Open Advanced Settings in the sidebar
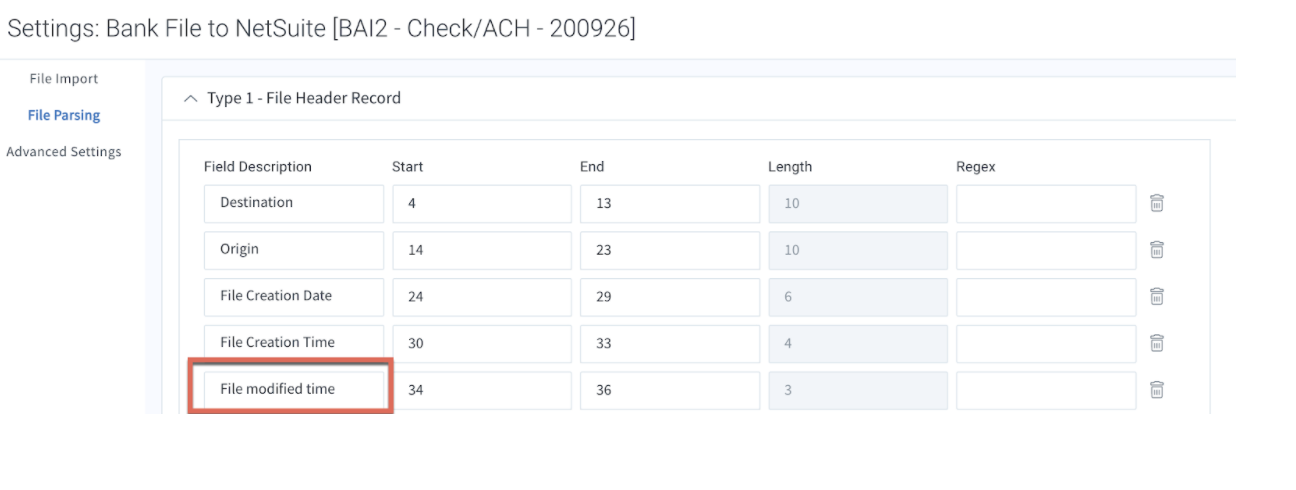 pos(64,152)
